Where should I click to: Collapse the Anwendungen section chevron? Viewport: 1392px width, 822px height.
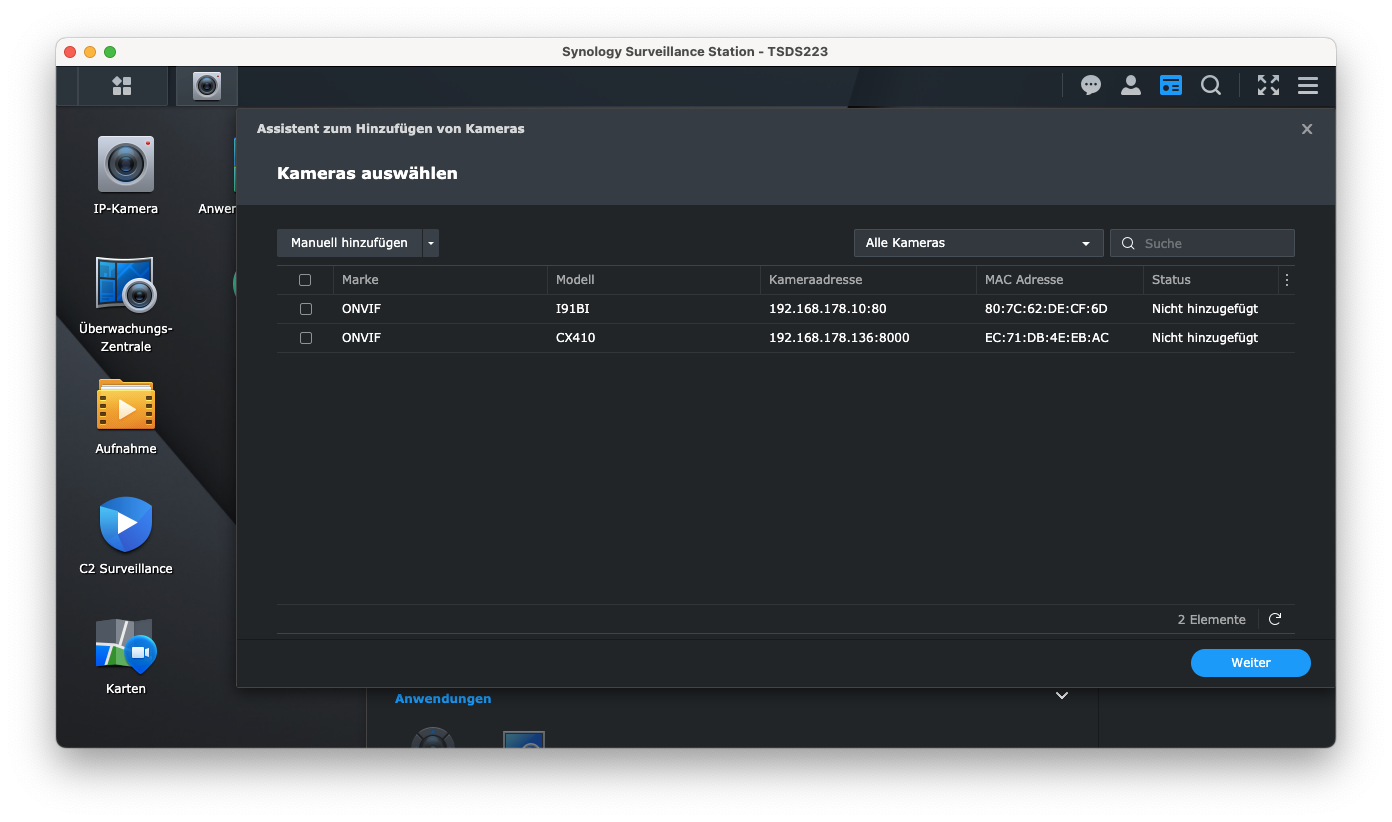1062,696
